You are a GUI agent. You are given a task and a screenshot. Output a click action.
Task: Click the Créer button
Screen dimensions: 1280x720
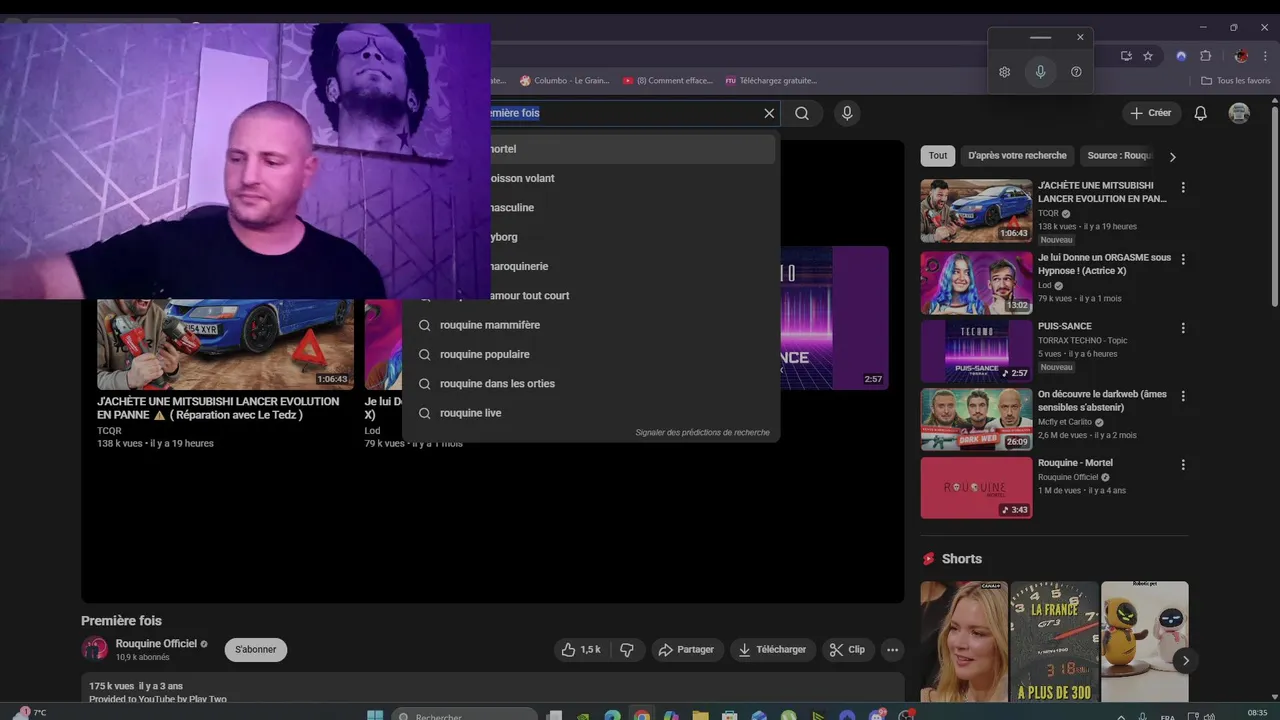(1151, 113)
